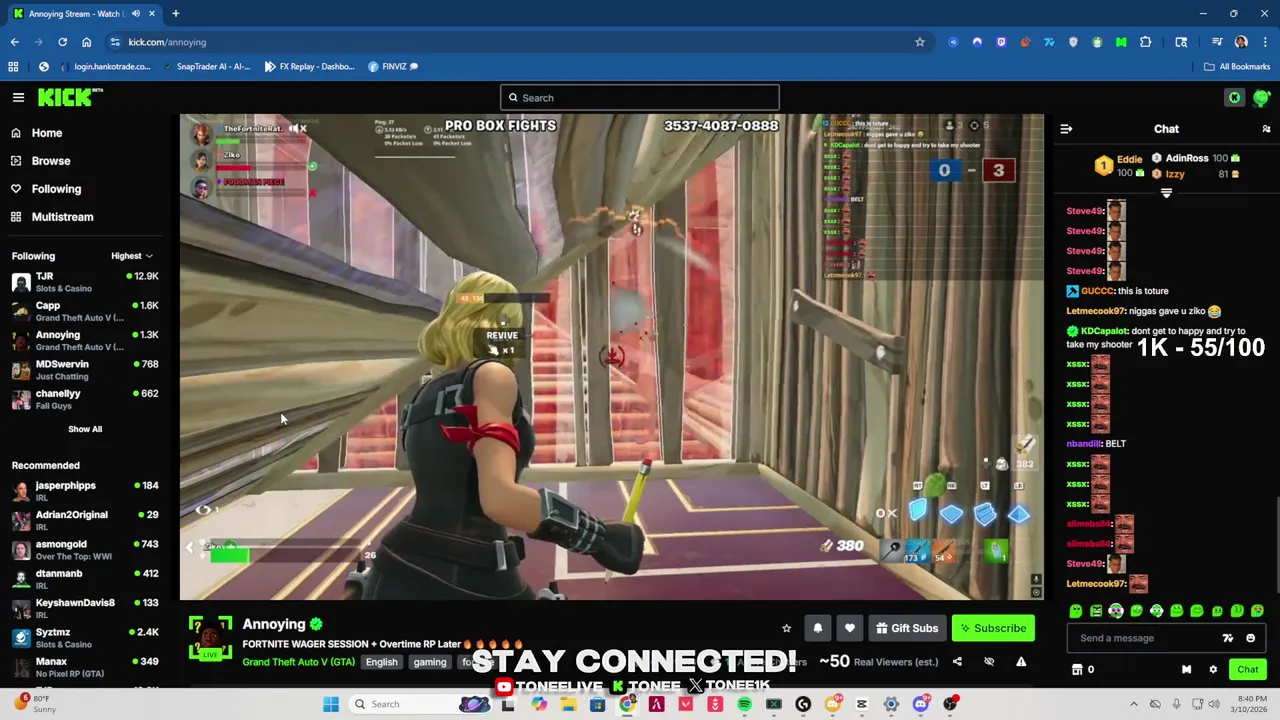Open Chrome extensions puzzle icon
This screenshot has height=720, width=1280.
pyautogui.click(x=1145, y=42)
